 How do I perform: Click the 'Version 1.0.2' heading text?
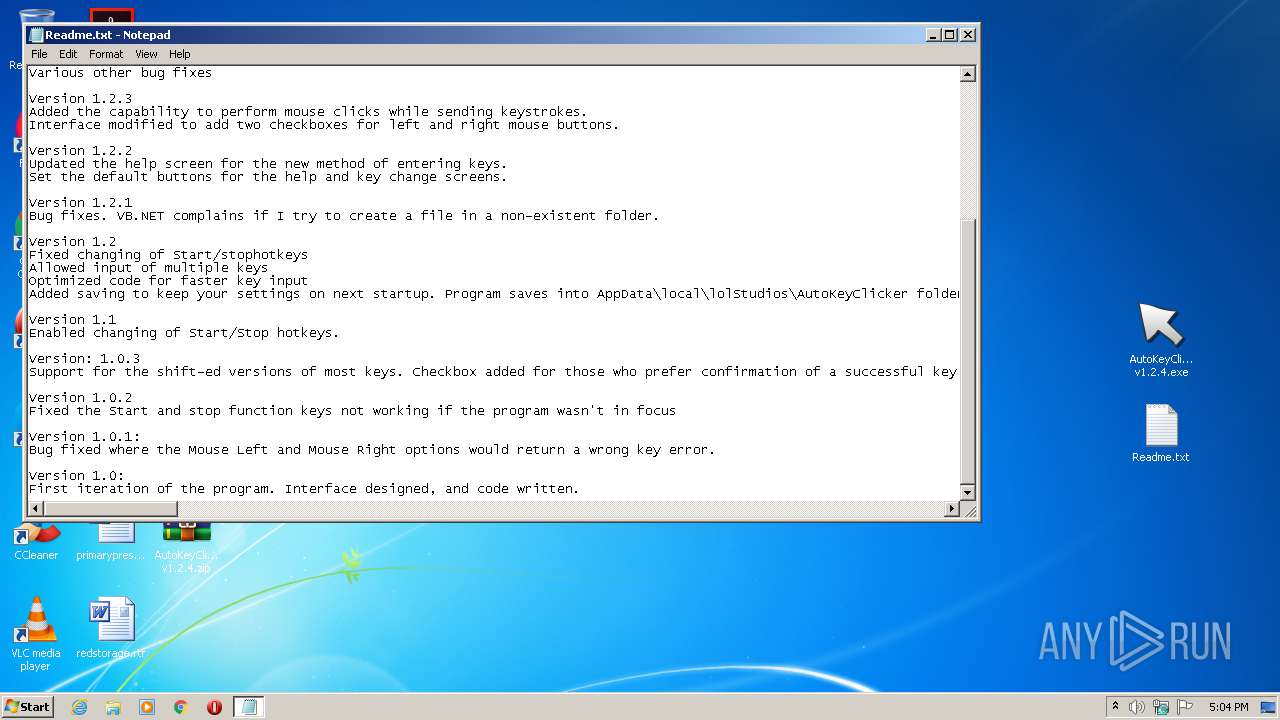coord(80,397)
